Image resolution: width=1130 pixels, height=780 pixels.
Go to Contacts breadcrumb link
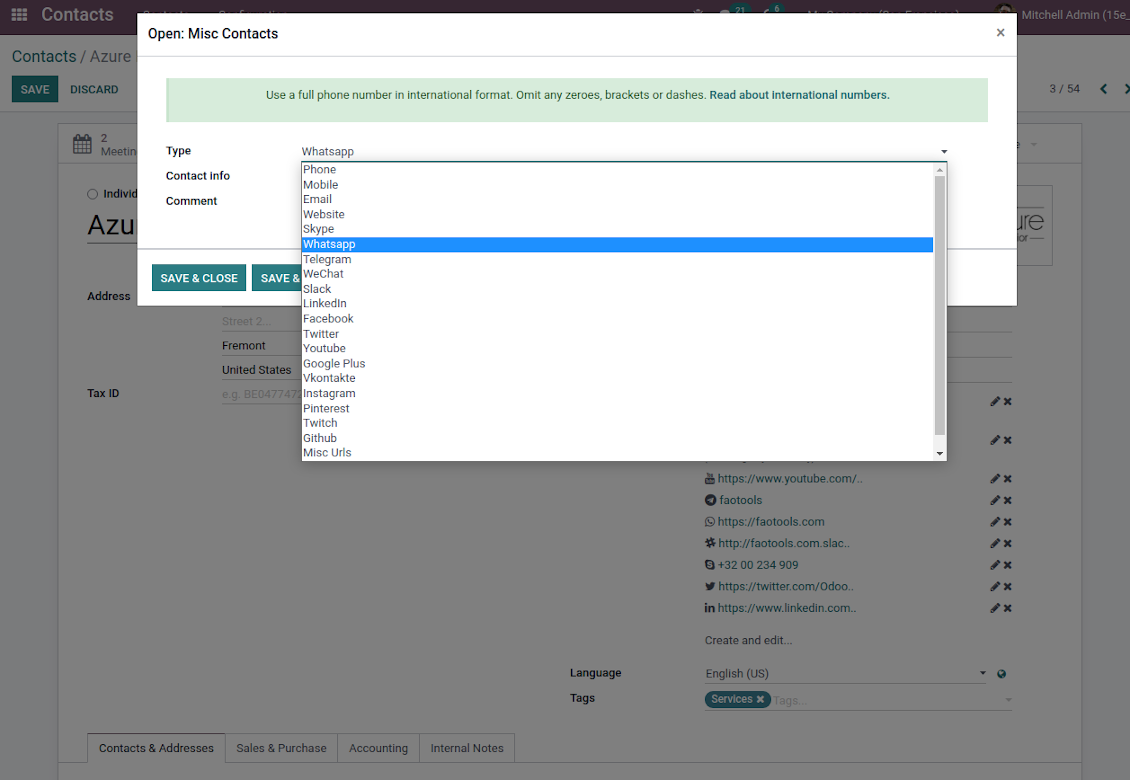(44, 56)
